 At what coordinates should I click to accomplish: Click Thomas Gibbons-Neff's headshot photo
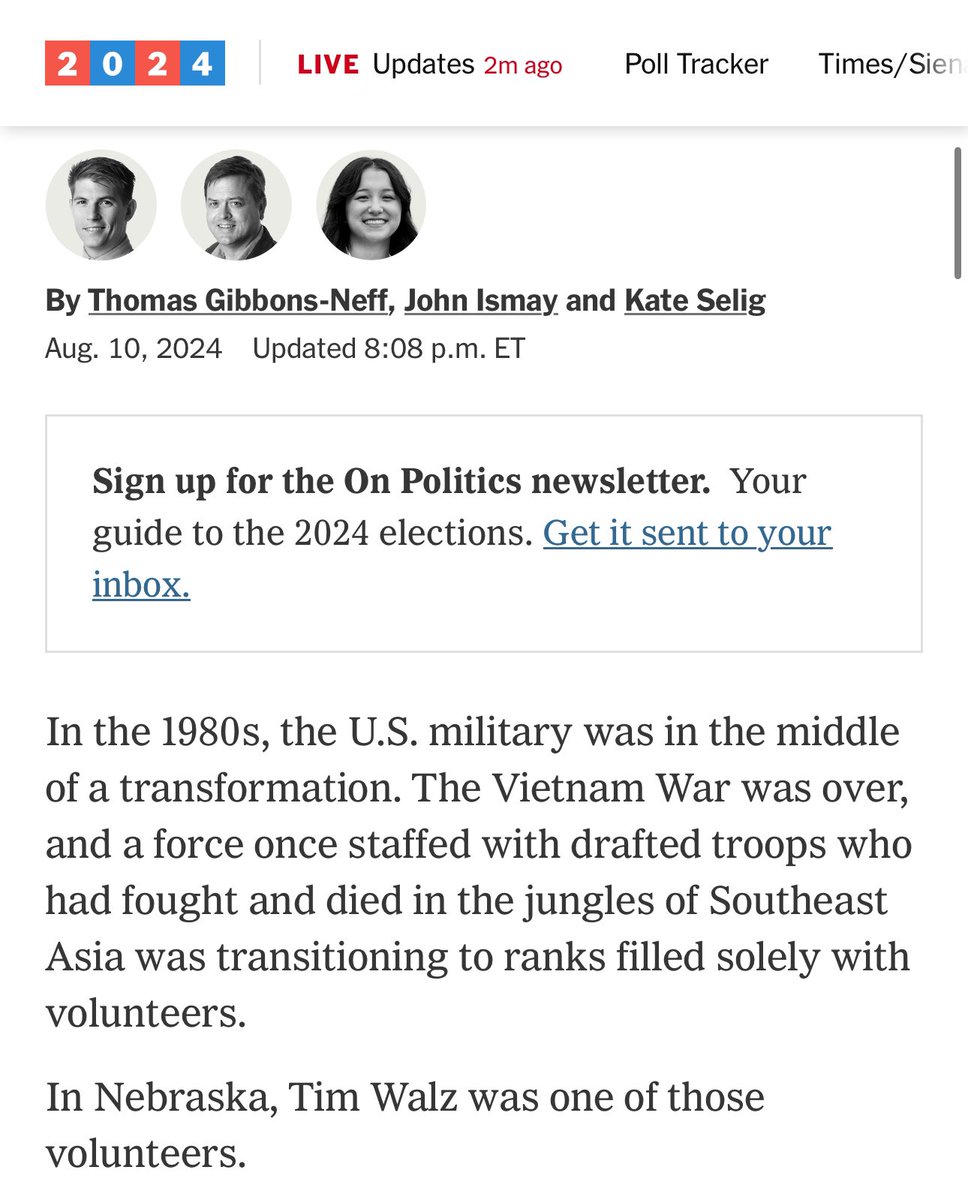coord(101,205)
